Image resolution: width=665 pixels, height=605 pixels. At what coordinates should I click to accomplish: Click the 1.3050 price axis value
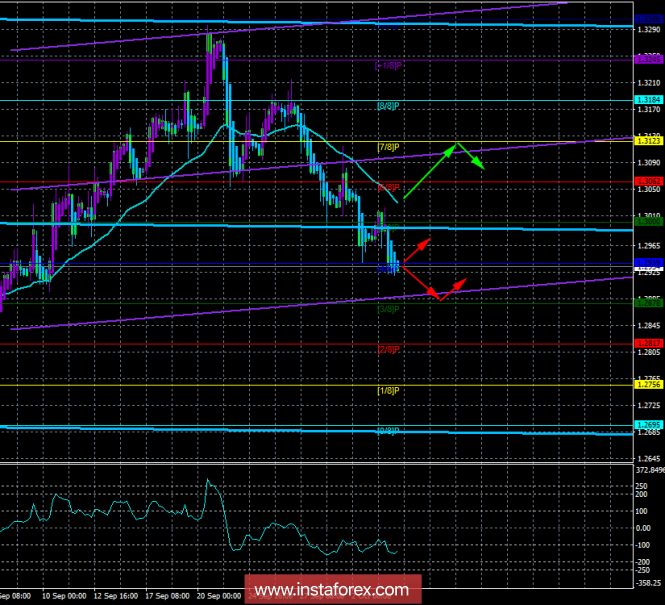click(649, 189)
